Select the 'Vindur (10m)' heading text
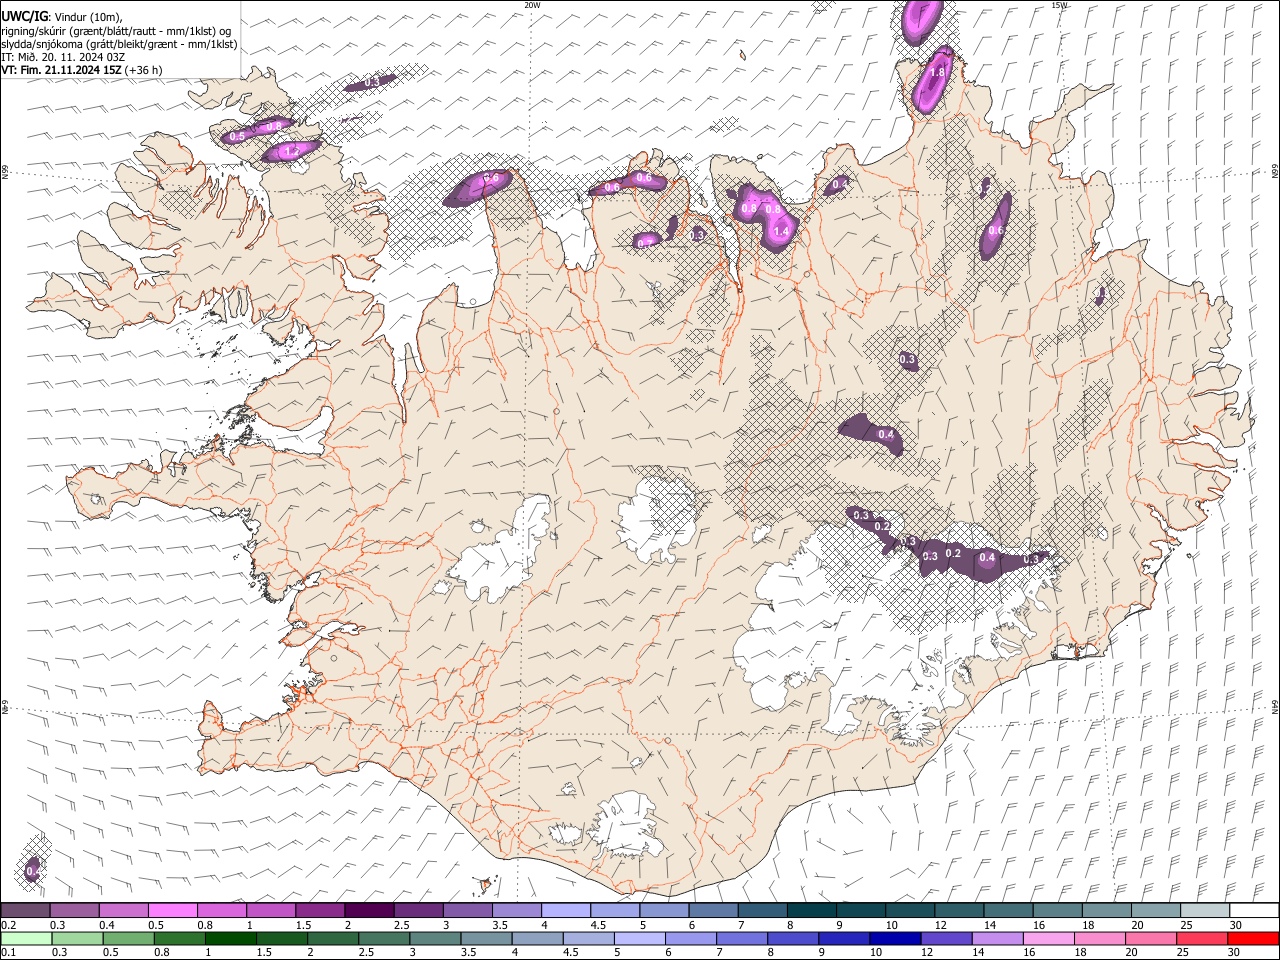 point(88,17)
